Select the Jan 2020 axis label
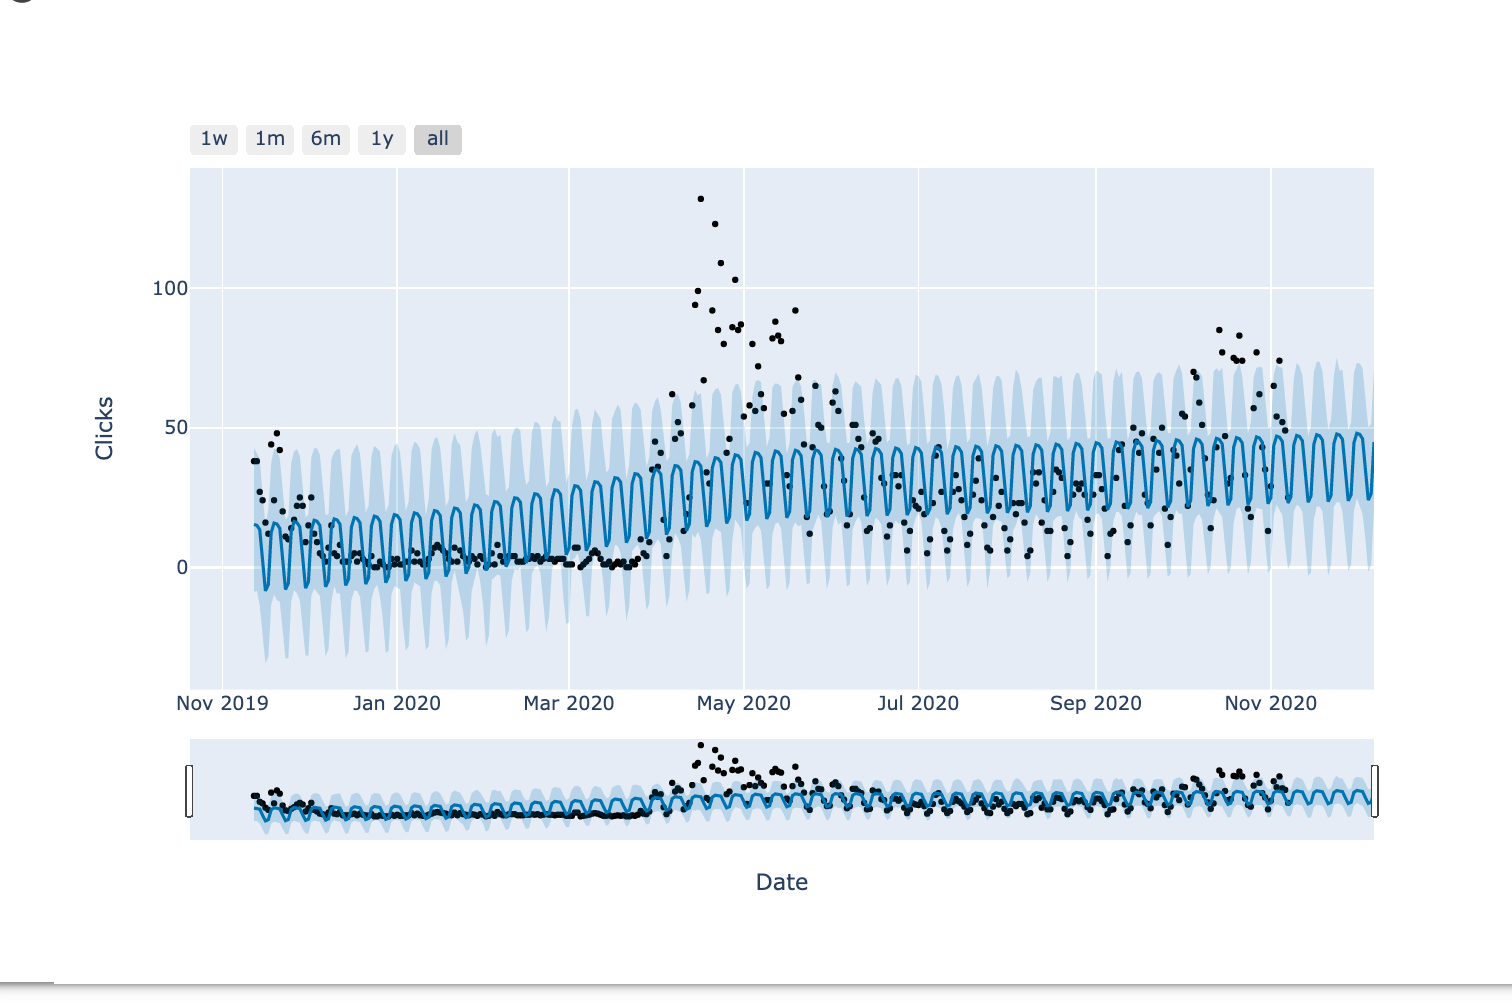The height and width of the screenshot is (1002, 1512). tap(397, 703)
